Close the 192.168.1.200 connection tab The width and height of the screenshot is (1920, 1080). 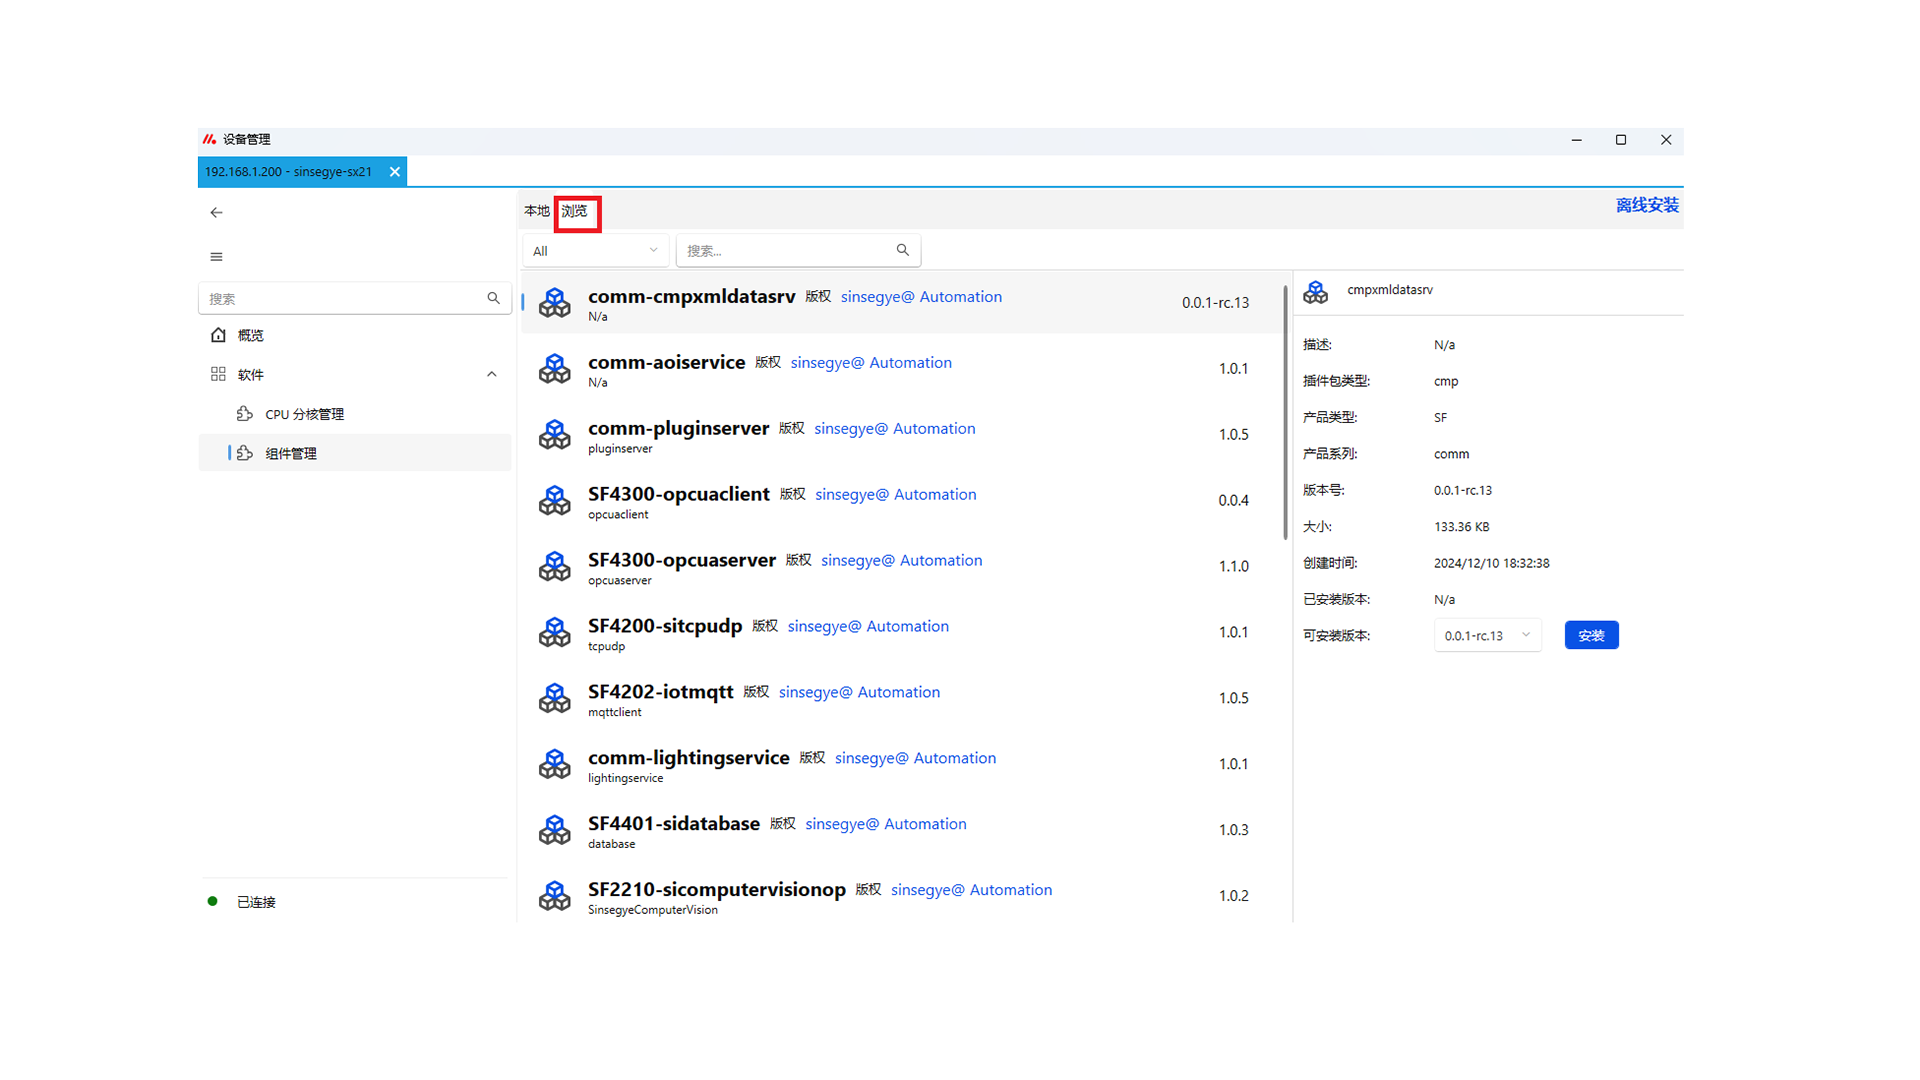click(x=395, y=172)
